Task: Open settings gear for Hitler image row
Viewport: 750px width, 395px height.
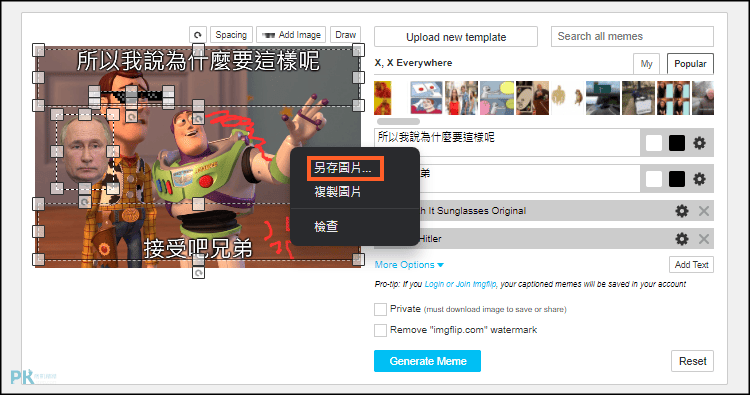Action: click(x=682, y=239)
